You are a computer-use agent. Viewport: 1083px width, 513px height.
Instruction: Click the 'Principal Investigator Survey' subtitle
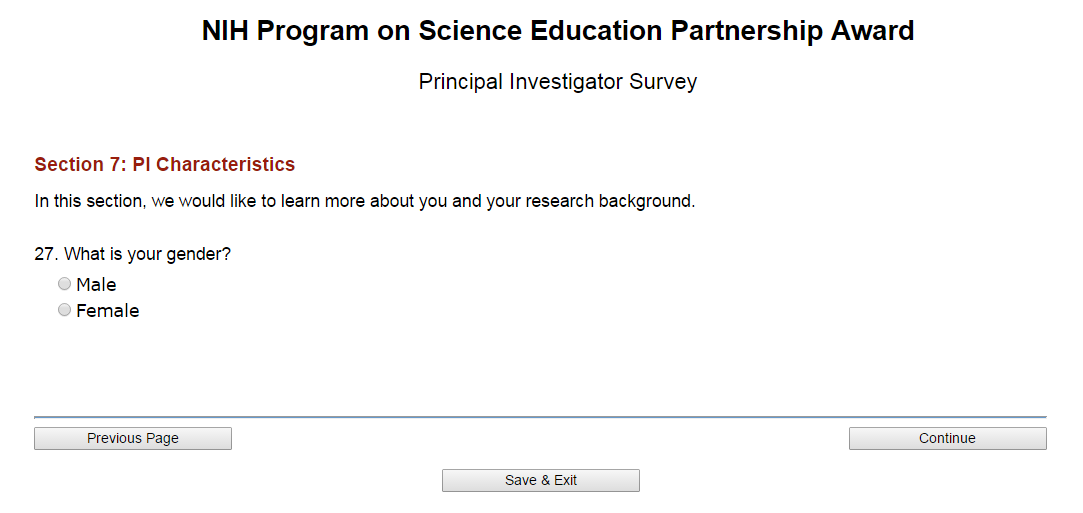pyautogui.click(x=558, y=82)
